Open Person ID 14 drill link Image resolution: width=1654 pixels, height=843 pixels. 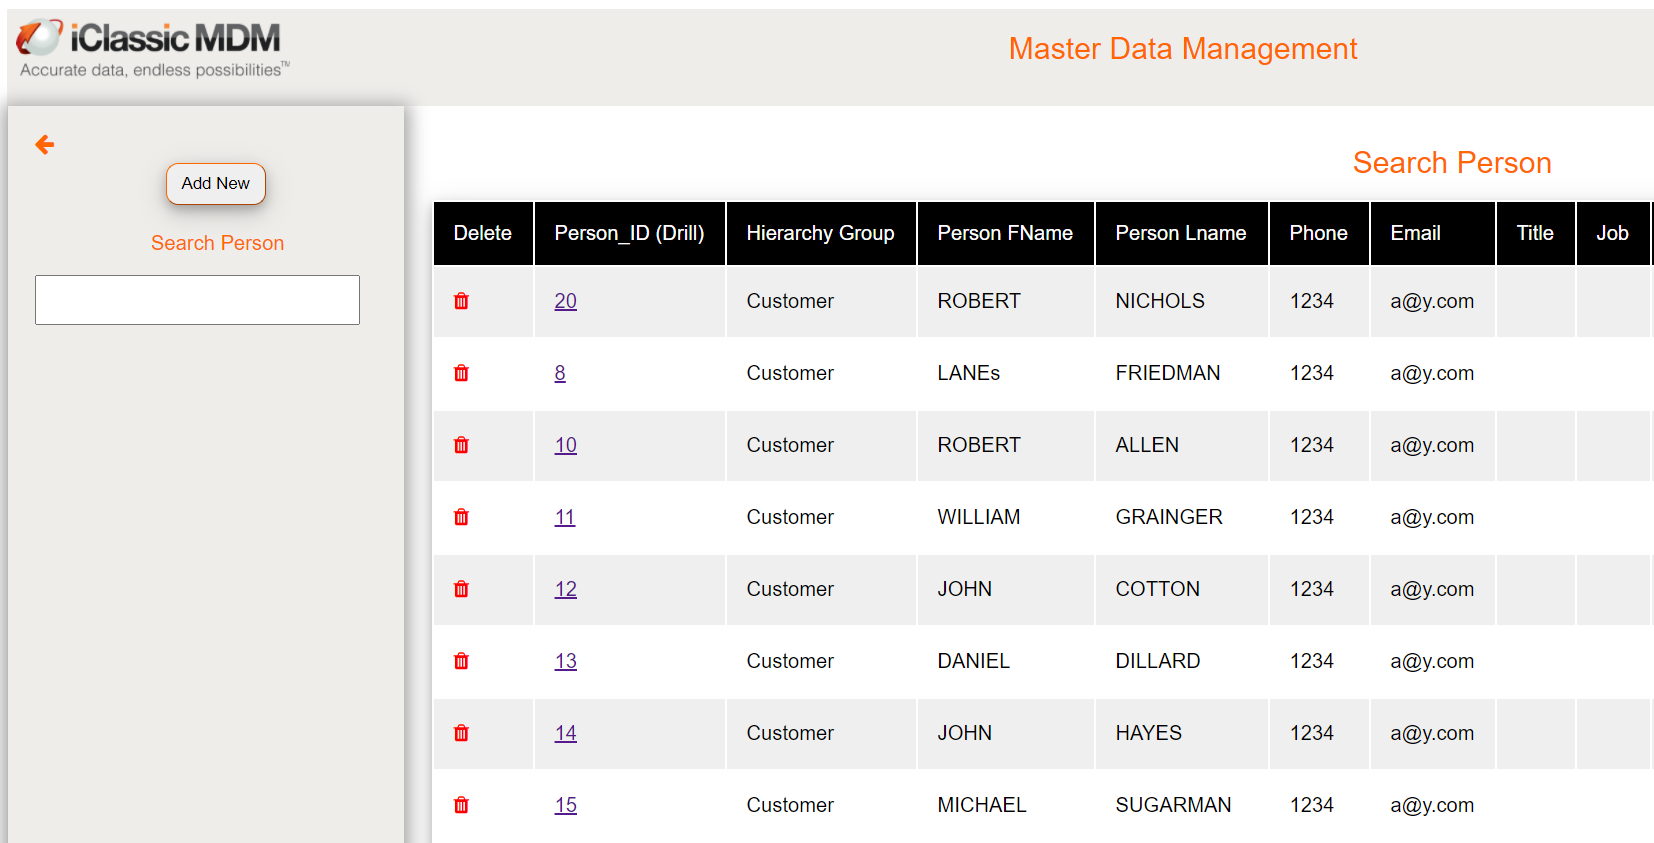(566, 733)
